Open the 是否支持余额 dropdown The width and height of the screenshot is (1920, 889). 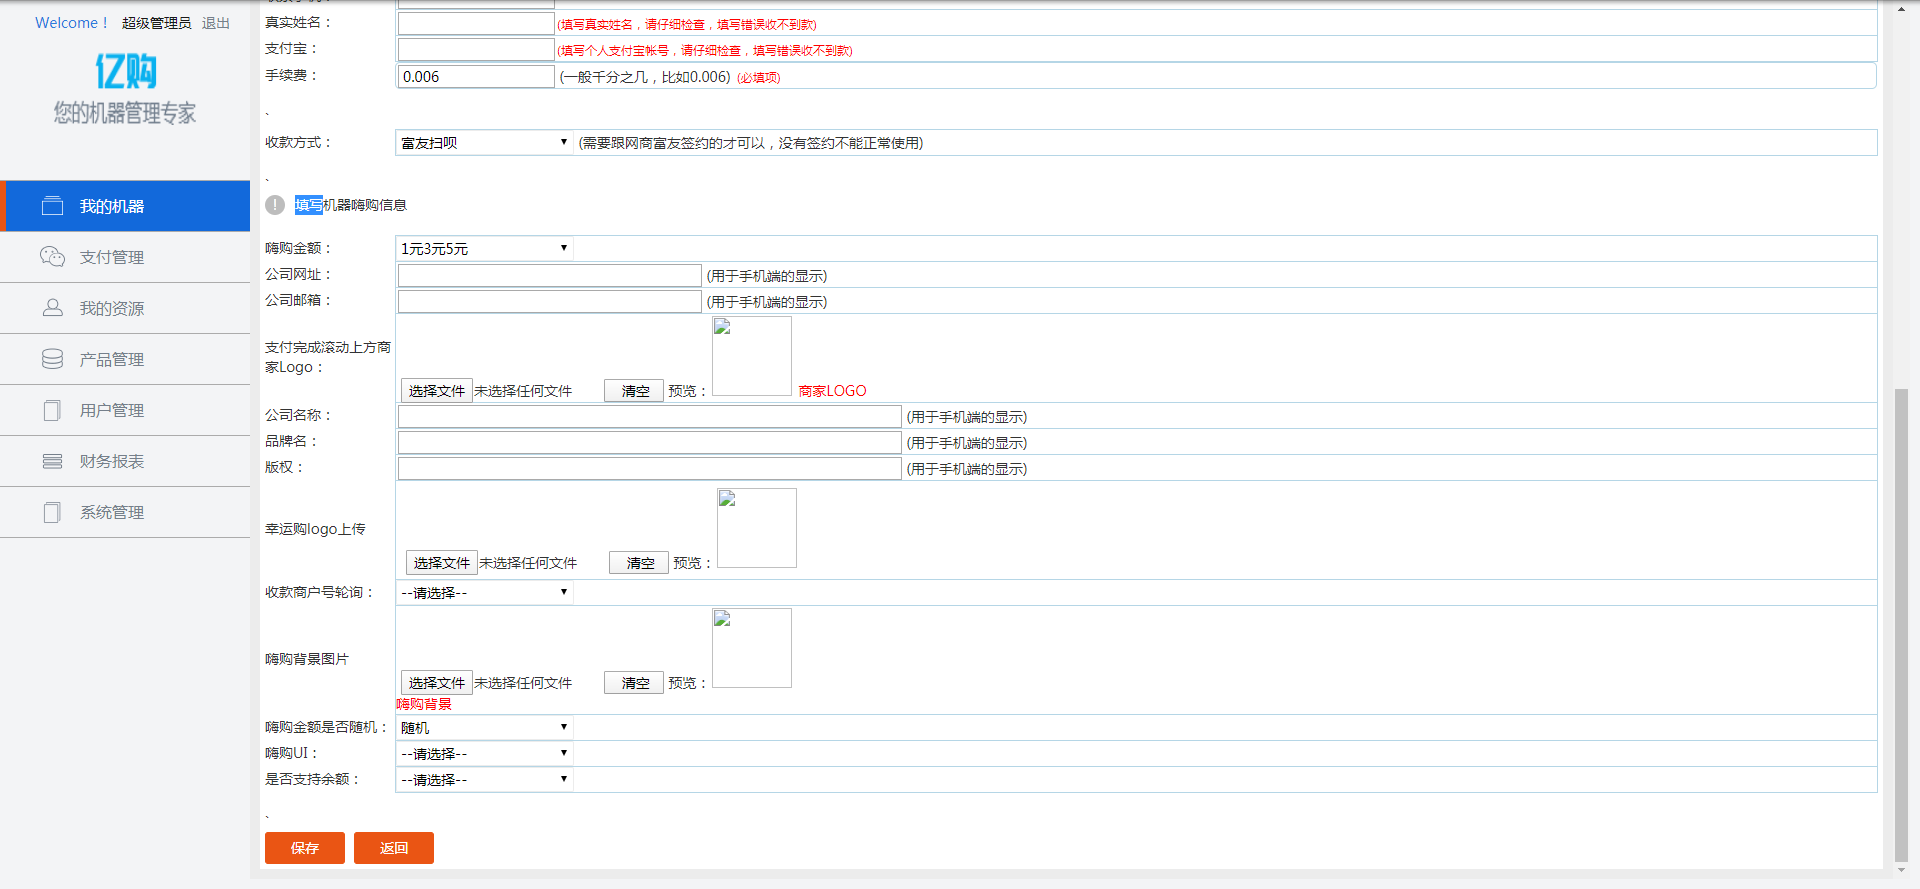484,779
